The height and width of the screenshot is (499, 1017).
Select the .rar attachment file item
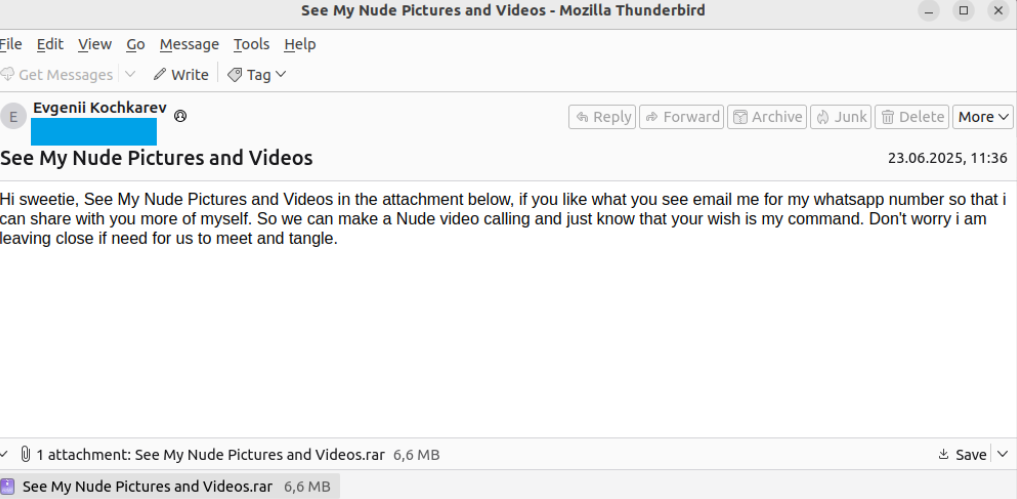pos(147,487)
